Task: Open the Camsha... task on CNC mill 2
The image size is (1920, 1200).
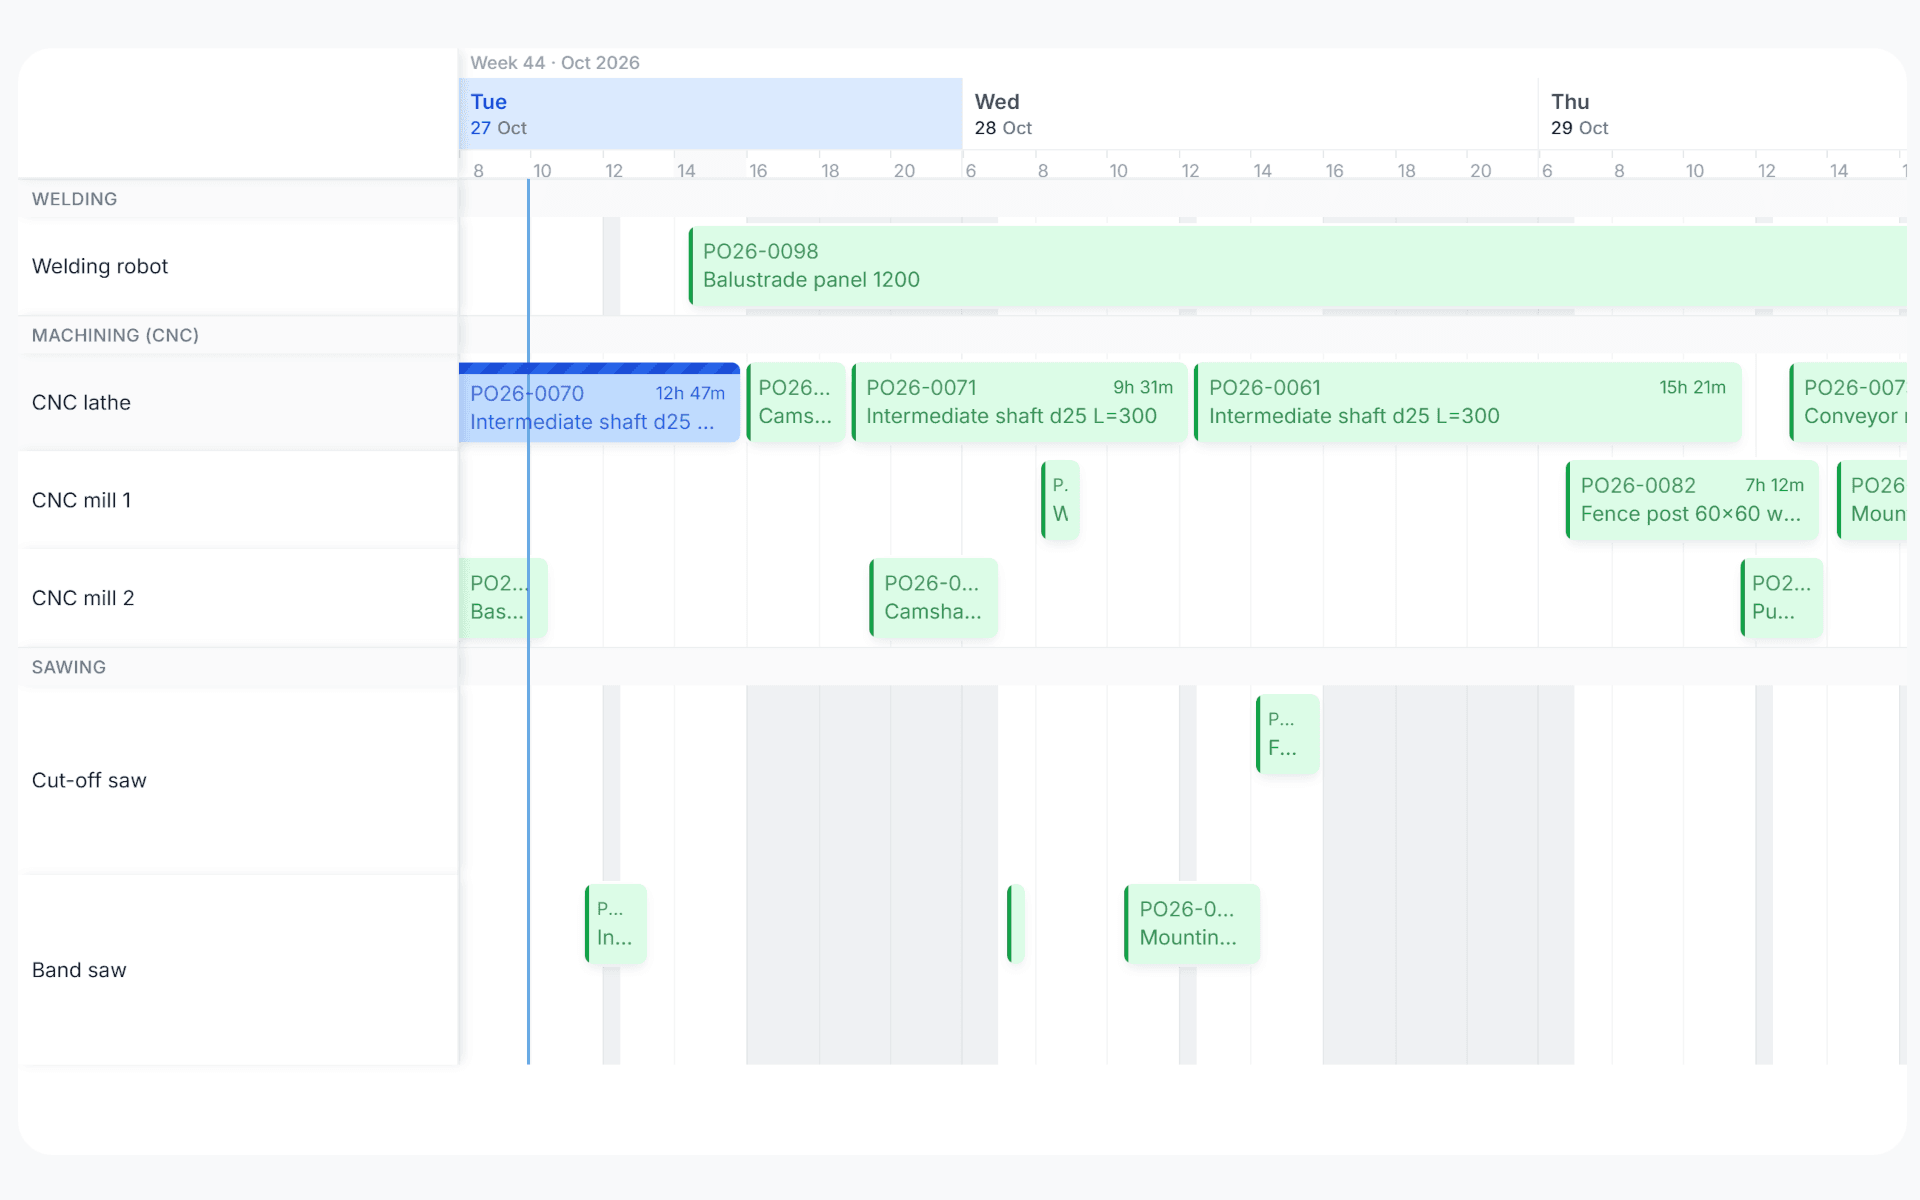Action: [x=933, y=598]
